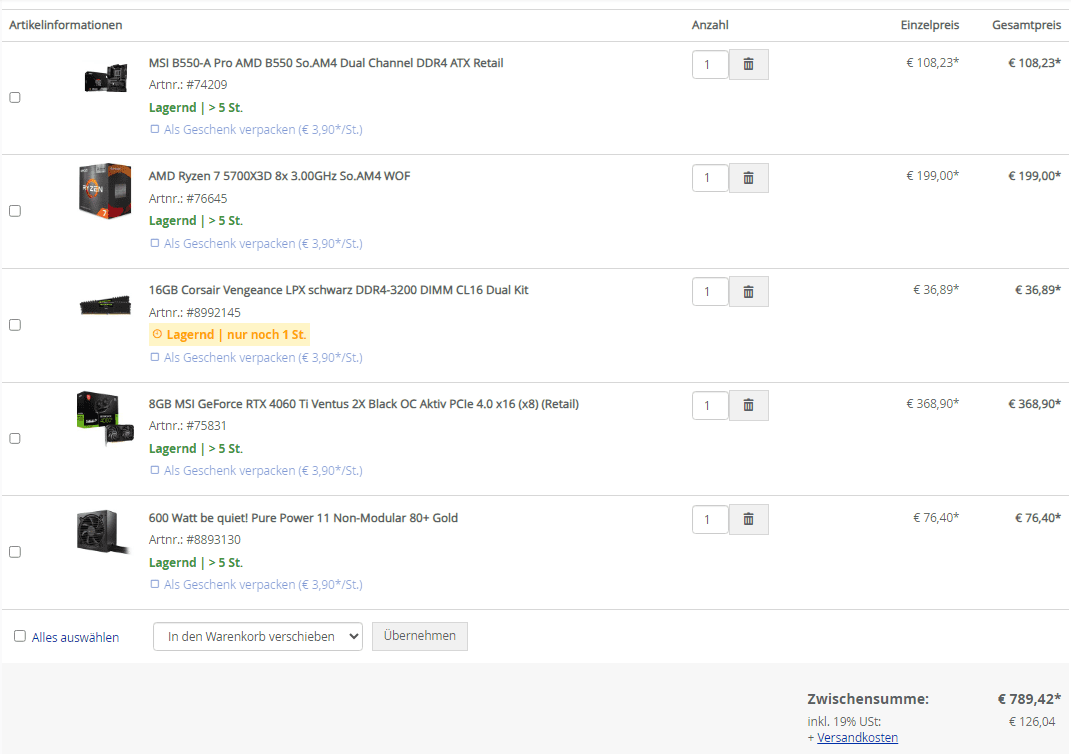The image size is (1071, 754).
Task: Click the article number #74209
Action: click(x=206, y=85)
